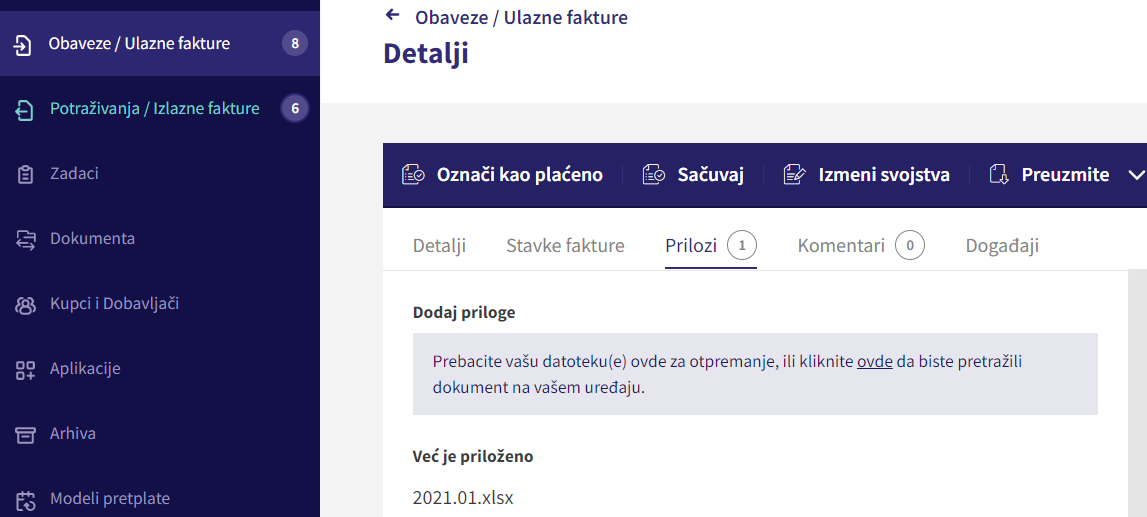The width and height of the screenshot is (1147, 517).
Task: Choose Izmeni svojstva in the toolbar
Action: [x=884, y=176]
